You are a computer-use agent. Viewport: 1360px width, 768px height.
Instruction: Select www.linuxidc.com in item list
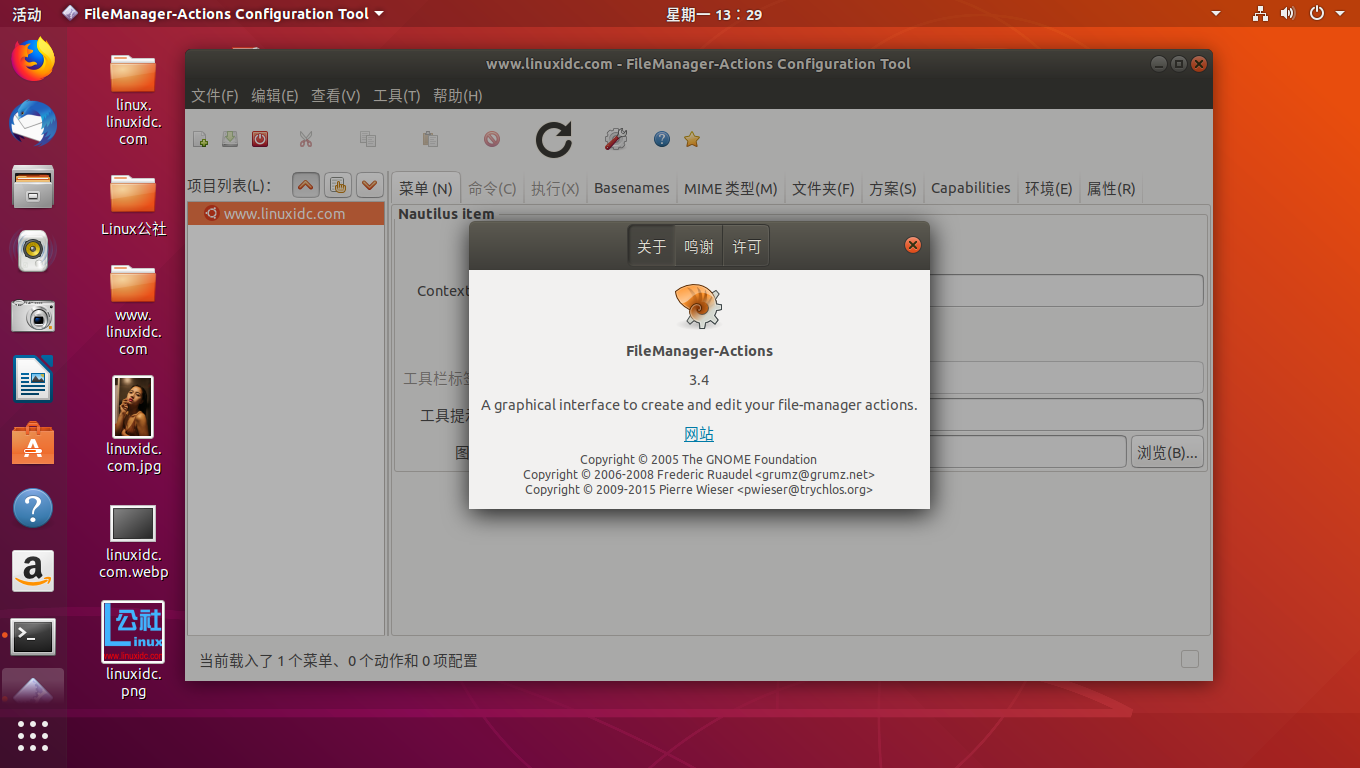click(286, 213)
